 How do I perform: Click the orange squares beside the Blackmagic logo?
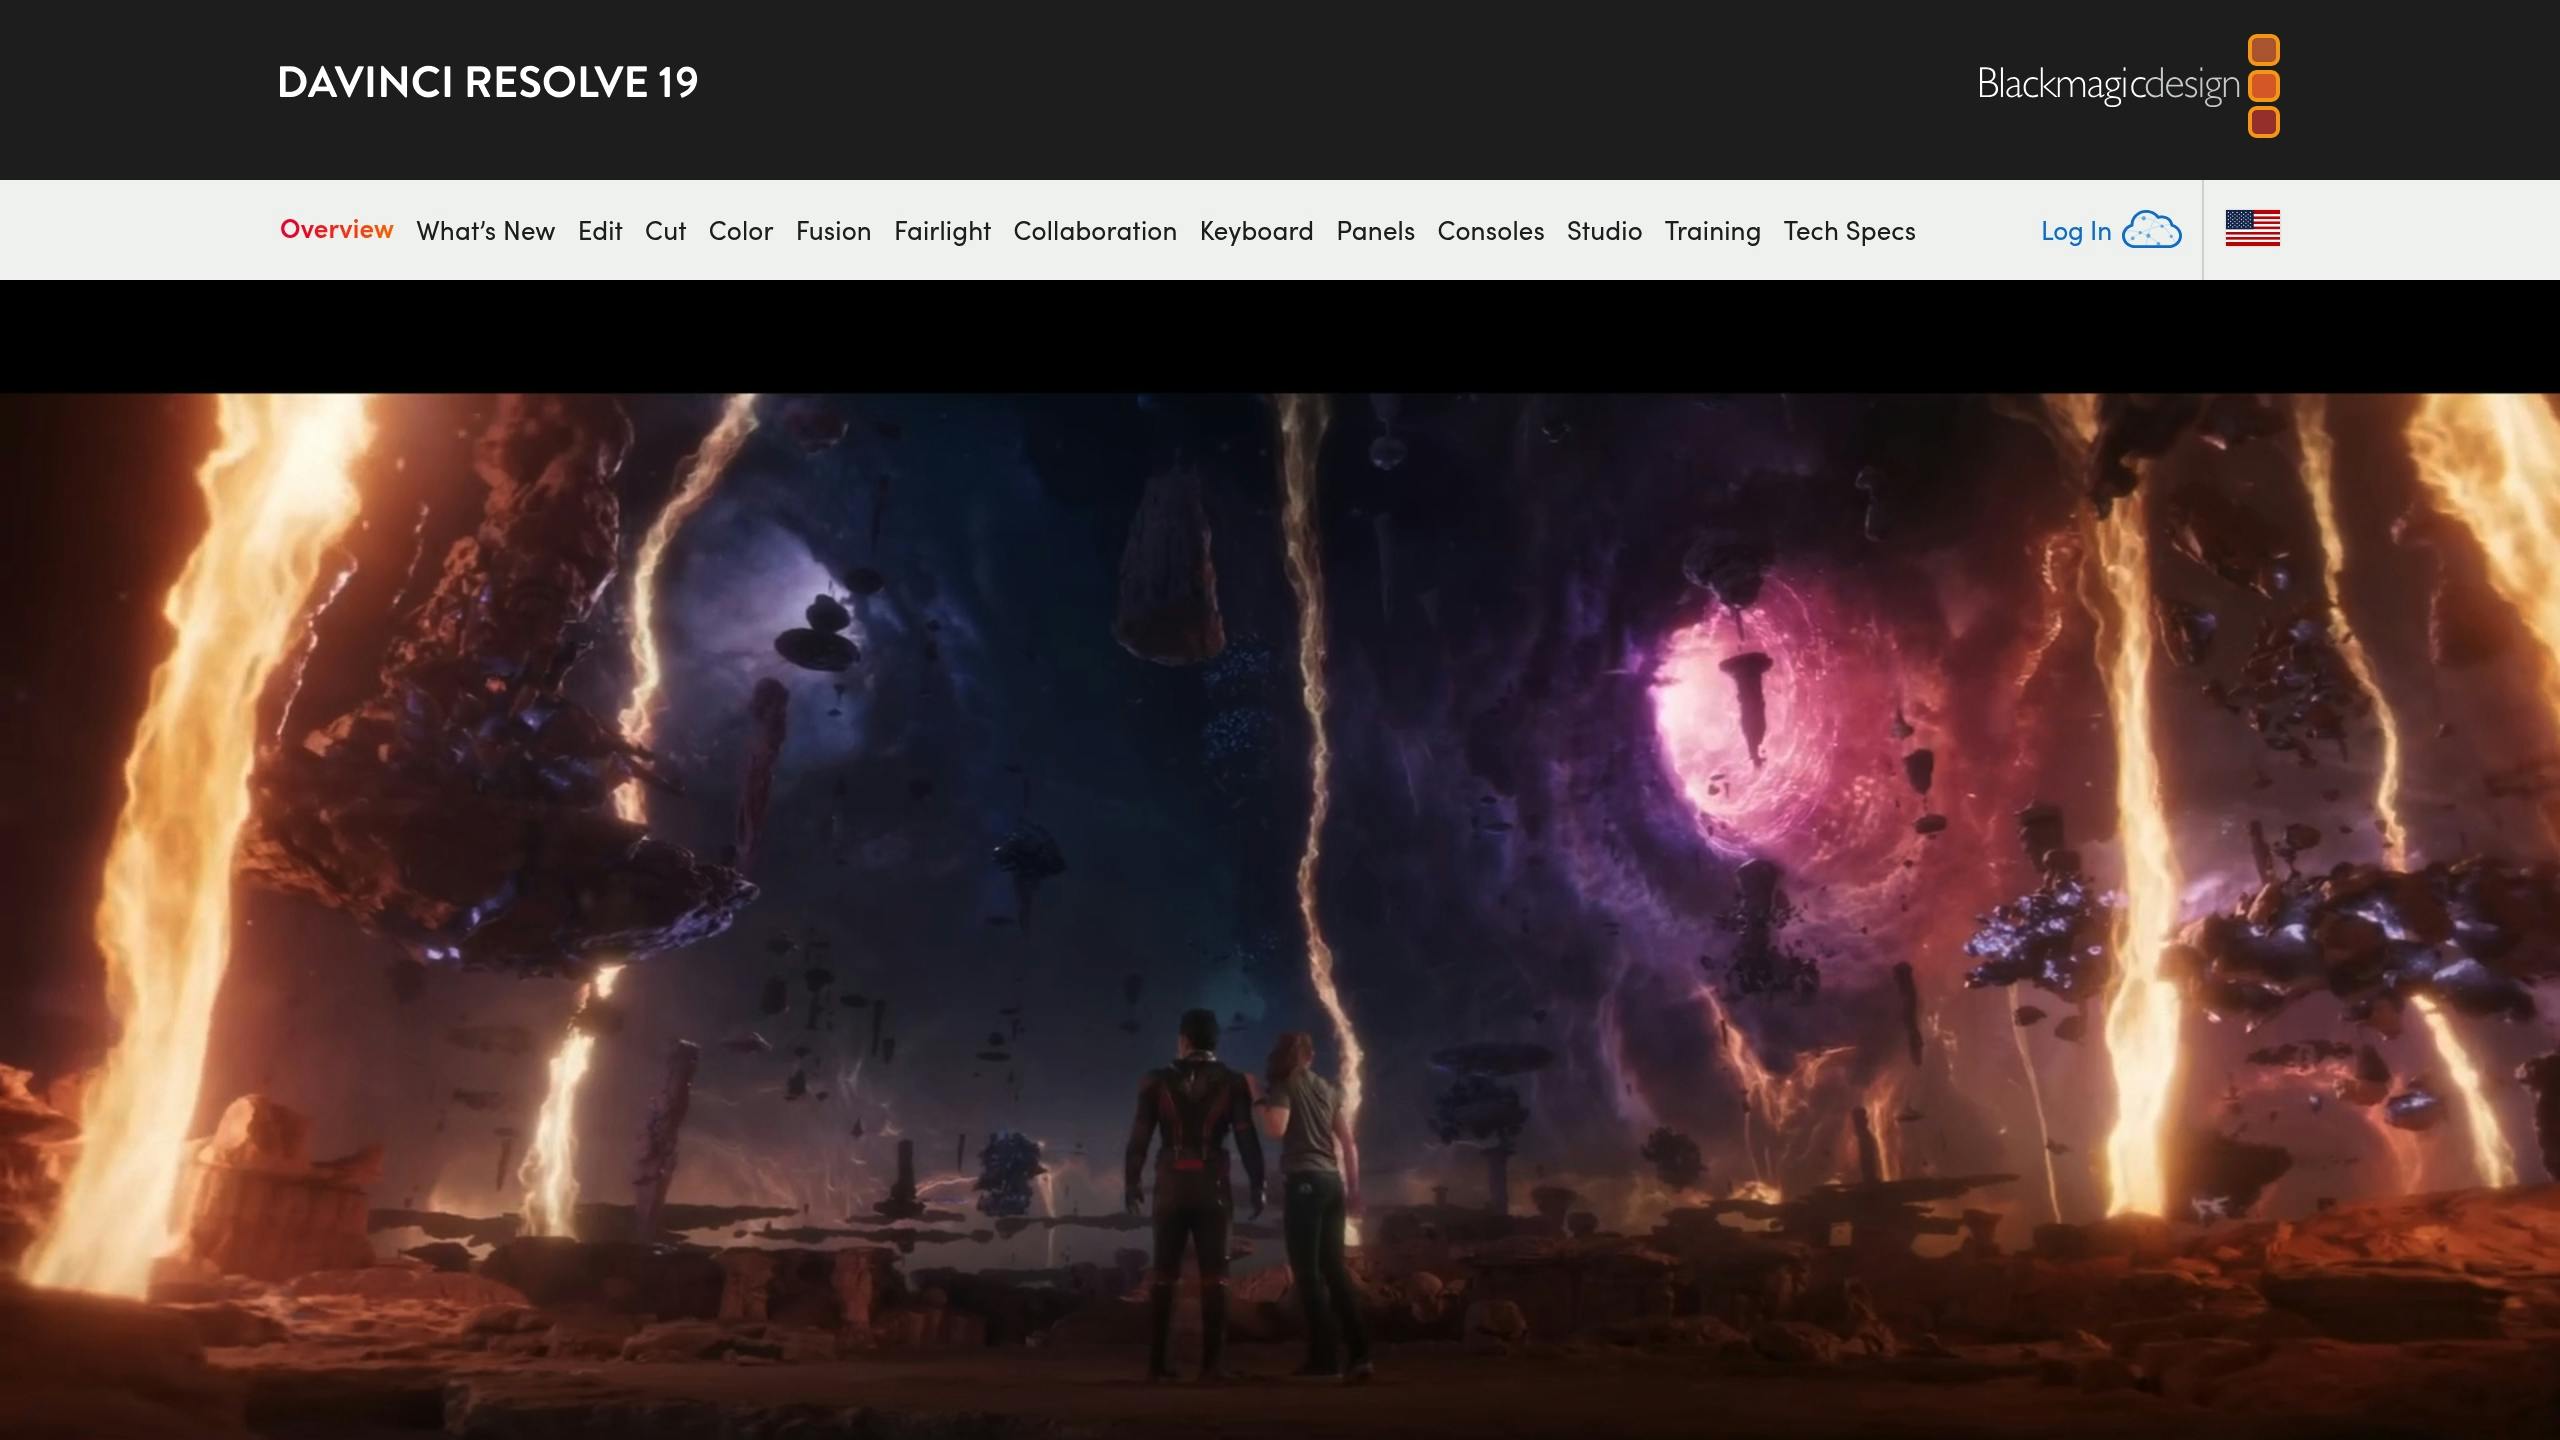coord(2263,85)
